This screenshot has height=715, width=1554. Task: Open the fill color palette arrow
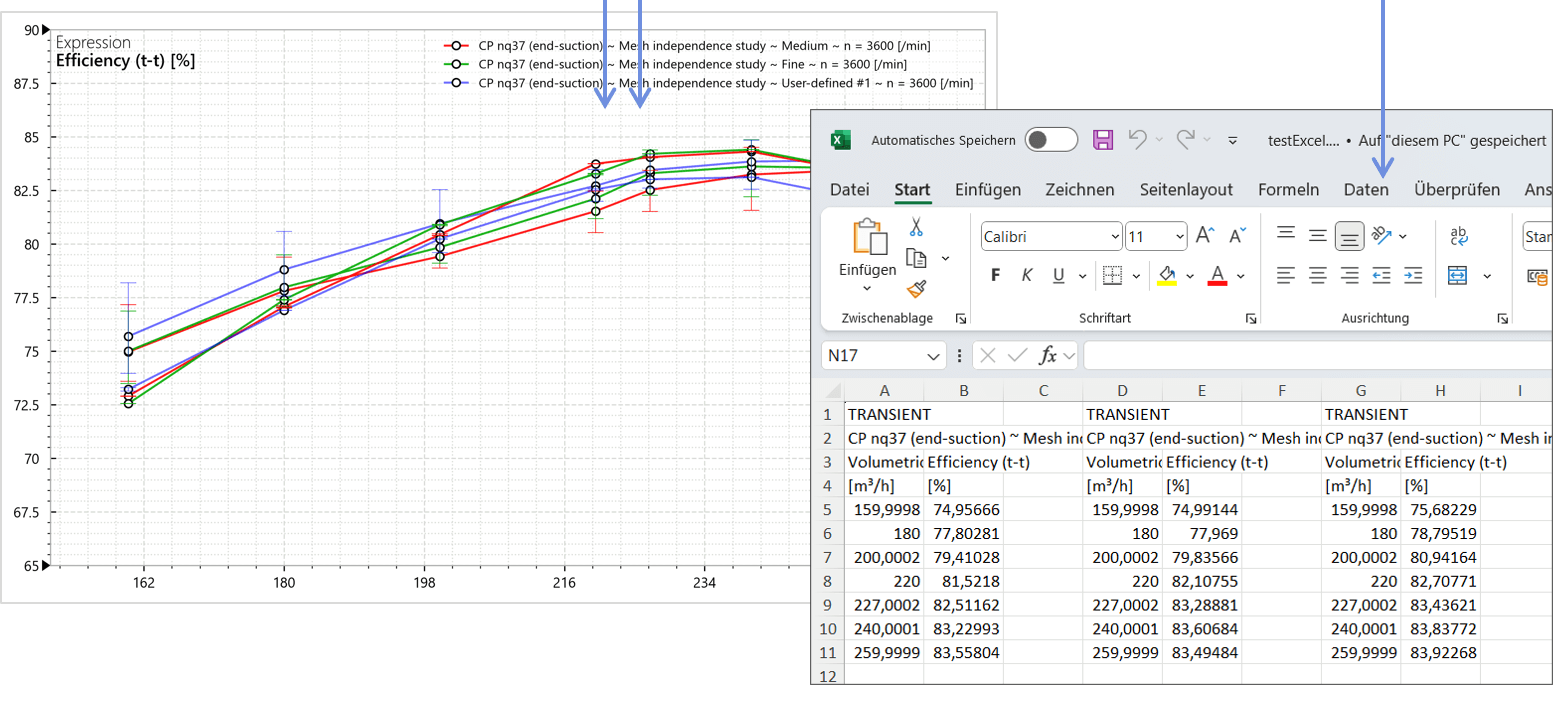click(x=1190, y=275)
